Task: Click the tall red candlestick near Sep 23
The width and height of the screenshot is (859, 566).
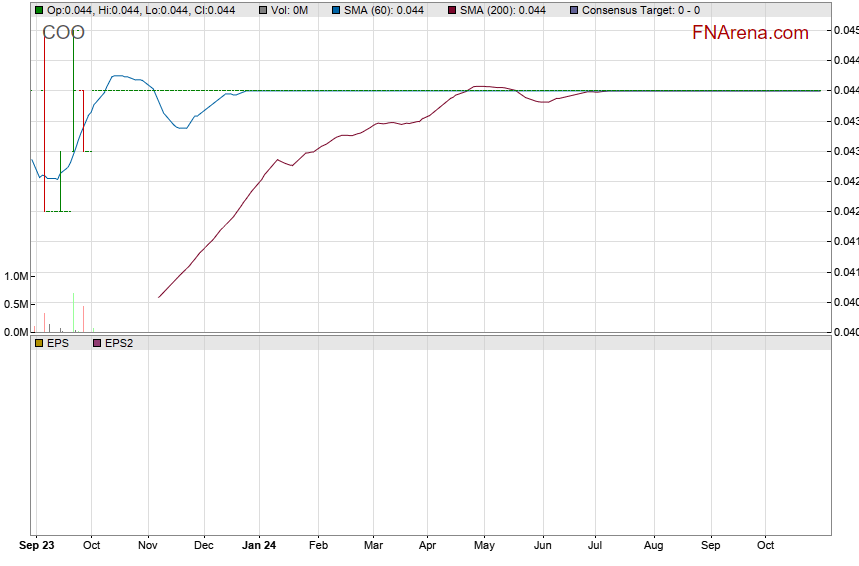Action: coord(44,120)
